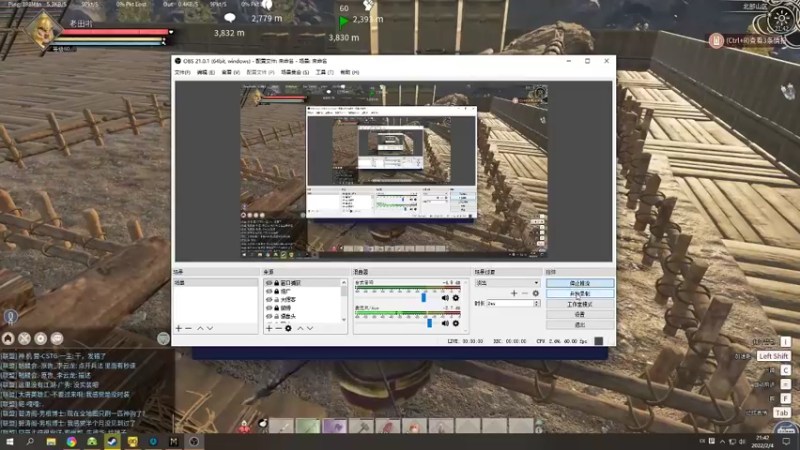Toggle lock on first source row
The image size is (800, 450).
[x=277, y=283]
